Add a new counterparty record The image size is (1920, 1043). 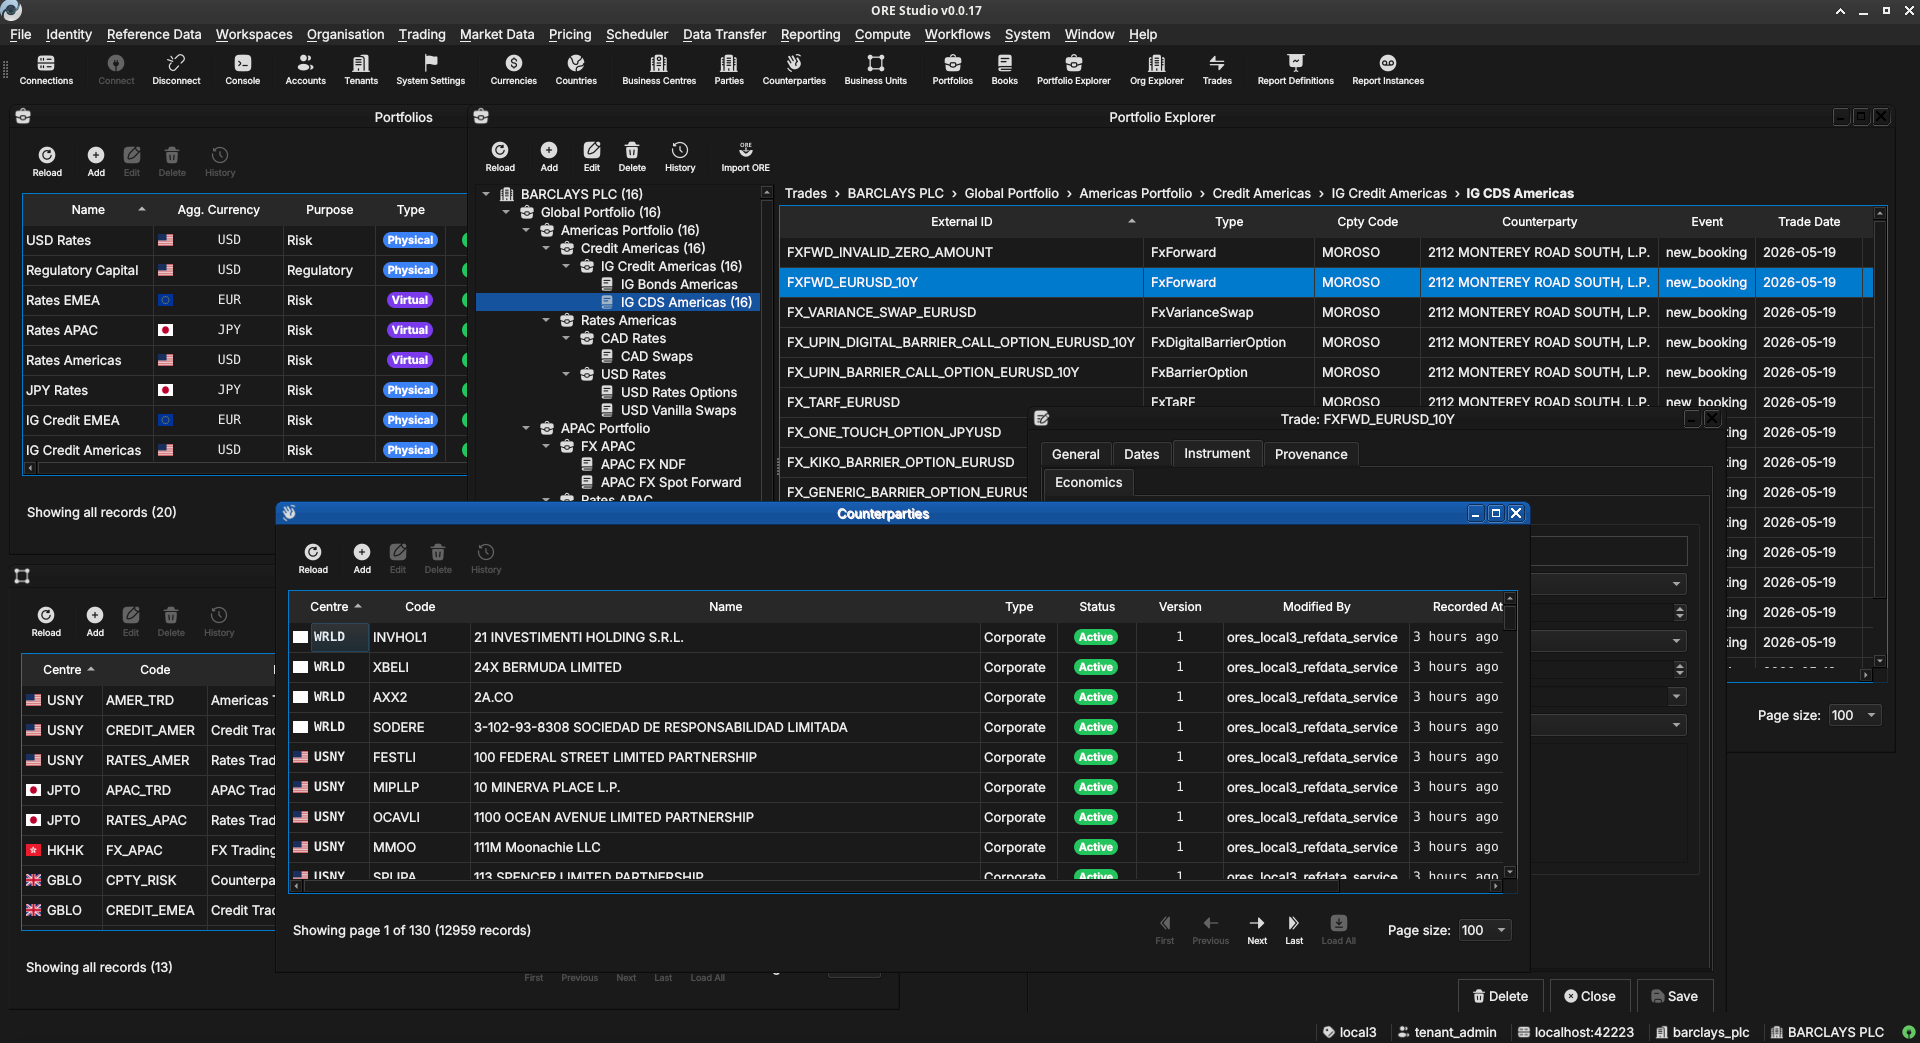362,559
